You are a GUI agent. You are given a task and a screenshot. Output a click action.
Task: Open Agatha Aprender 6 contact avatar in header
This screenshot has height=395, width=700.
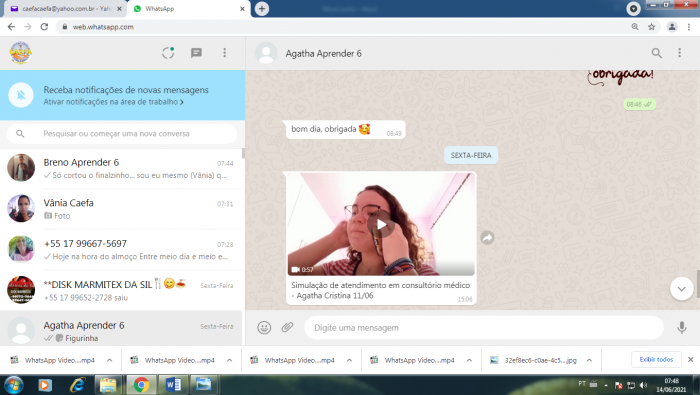pyautogui.click(x=266, y=53)
